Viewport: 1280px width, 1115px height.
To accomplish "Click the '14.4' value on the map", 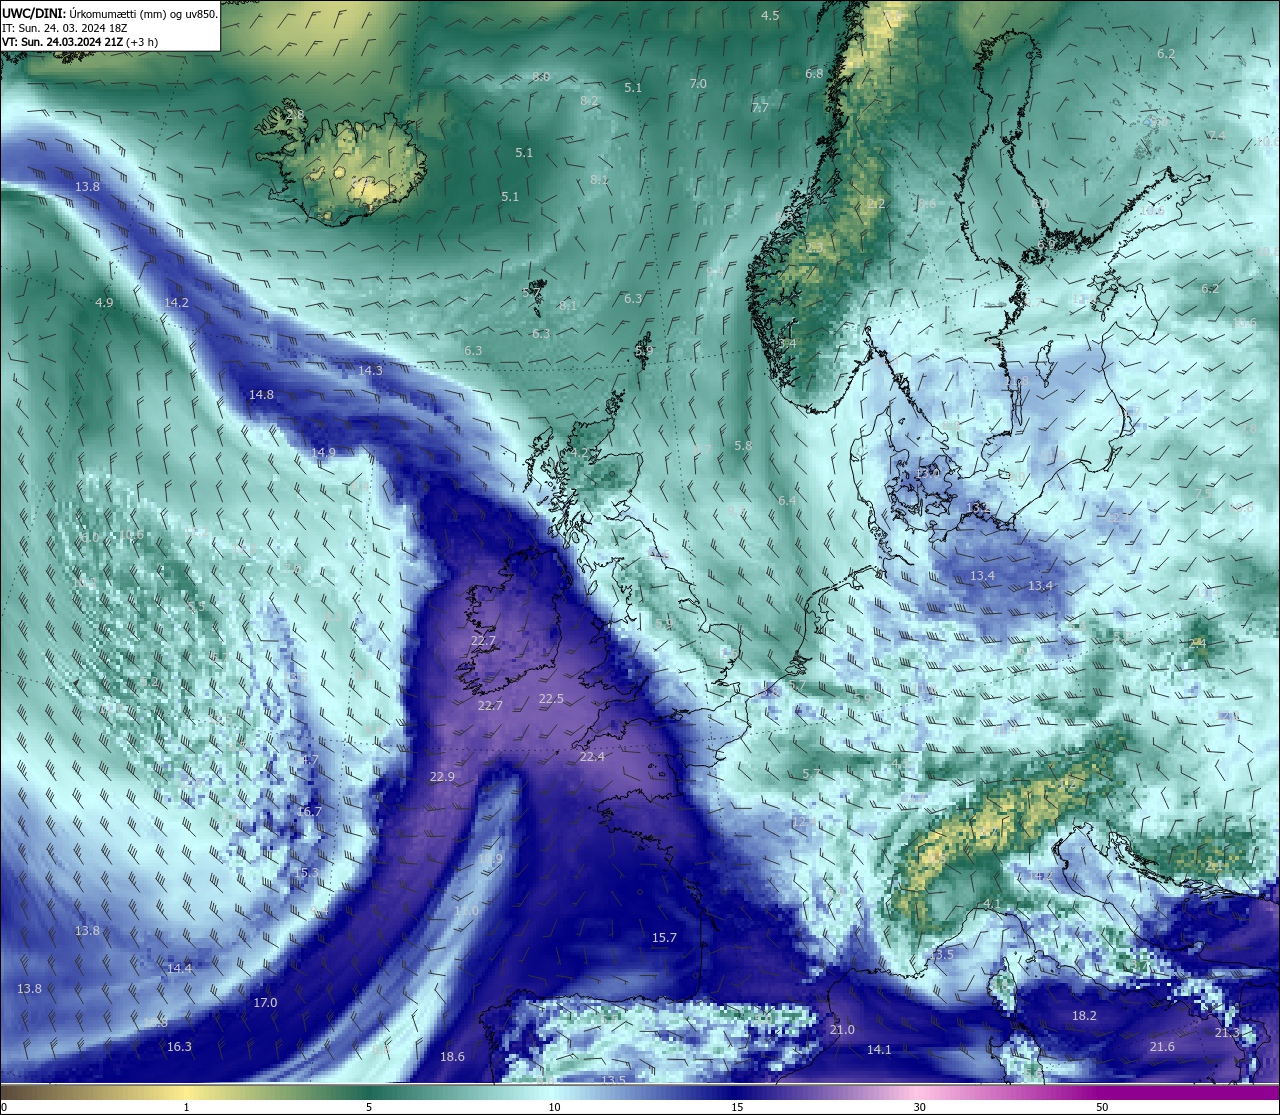I will [x=179, y=969].
